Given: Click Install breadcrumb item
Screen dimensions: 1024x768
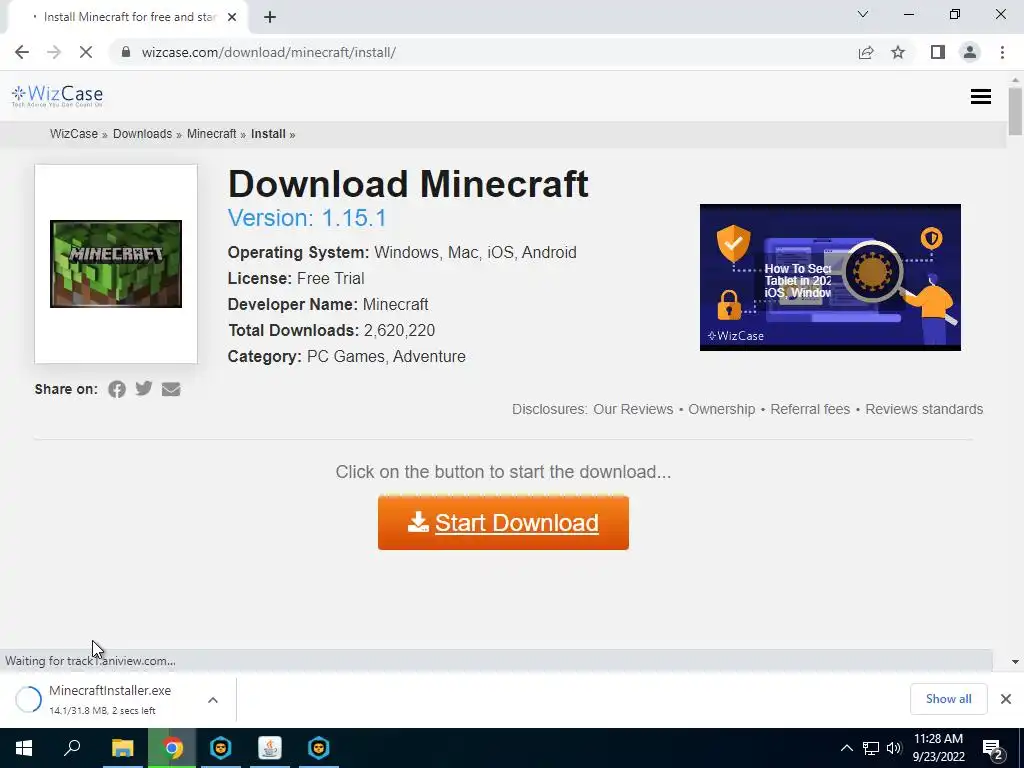Looking at the screenshot, I should [x=268, y=134].
